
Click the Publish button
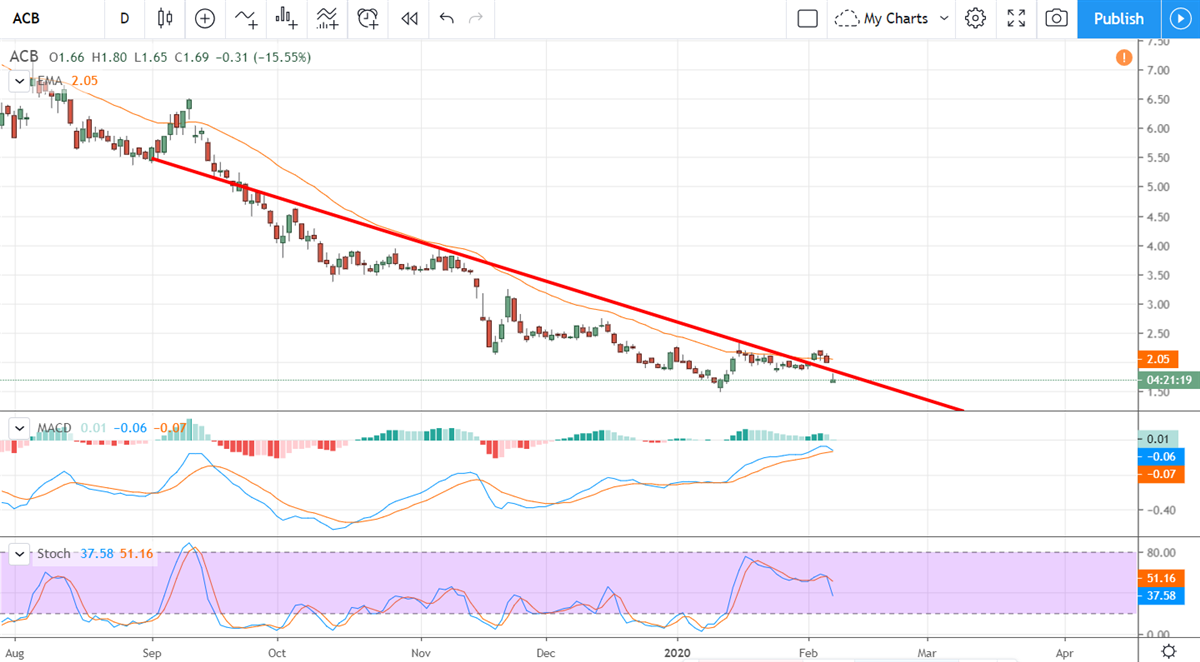point(1118,18)
